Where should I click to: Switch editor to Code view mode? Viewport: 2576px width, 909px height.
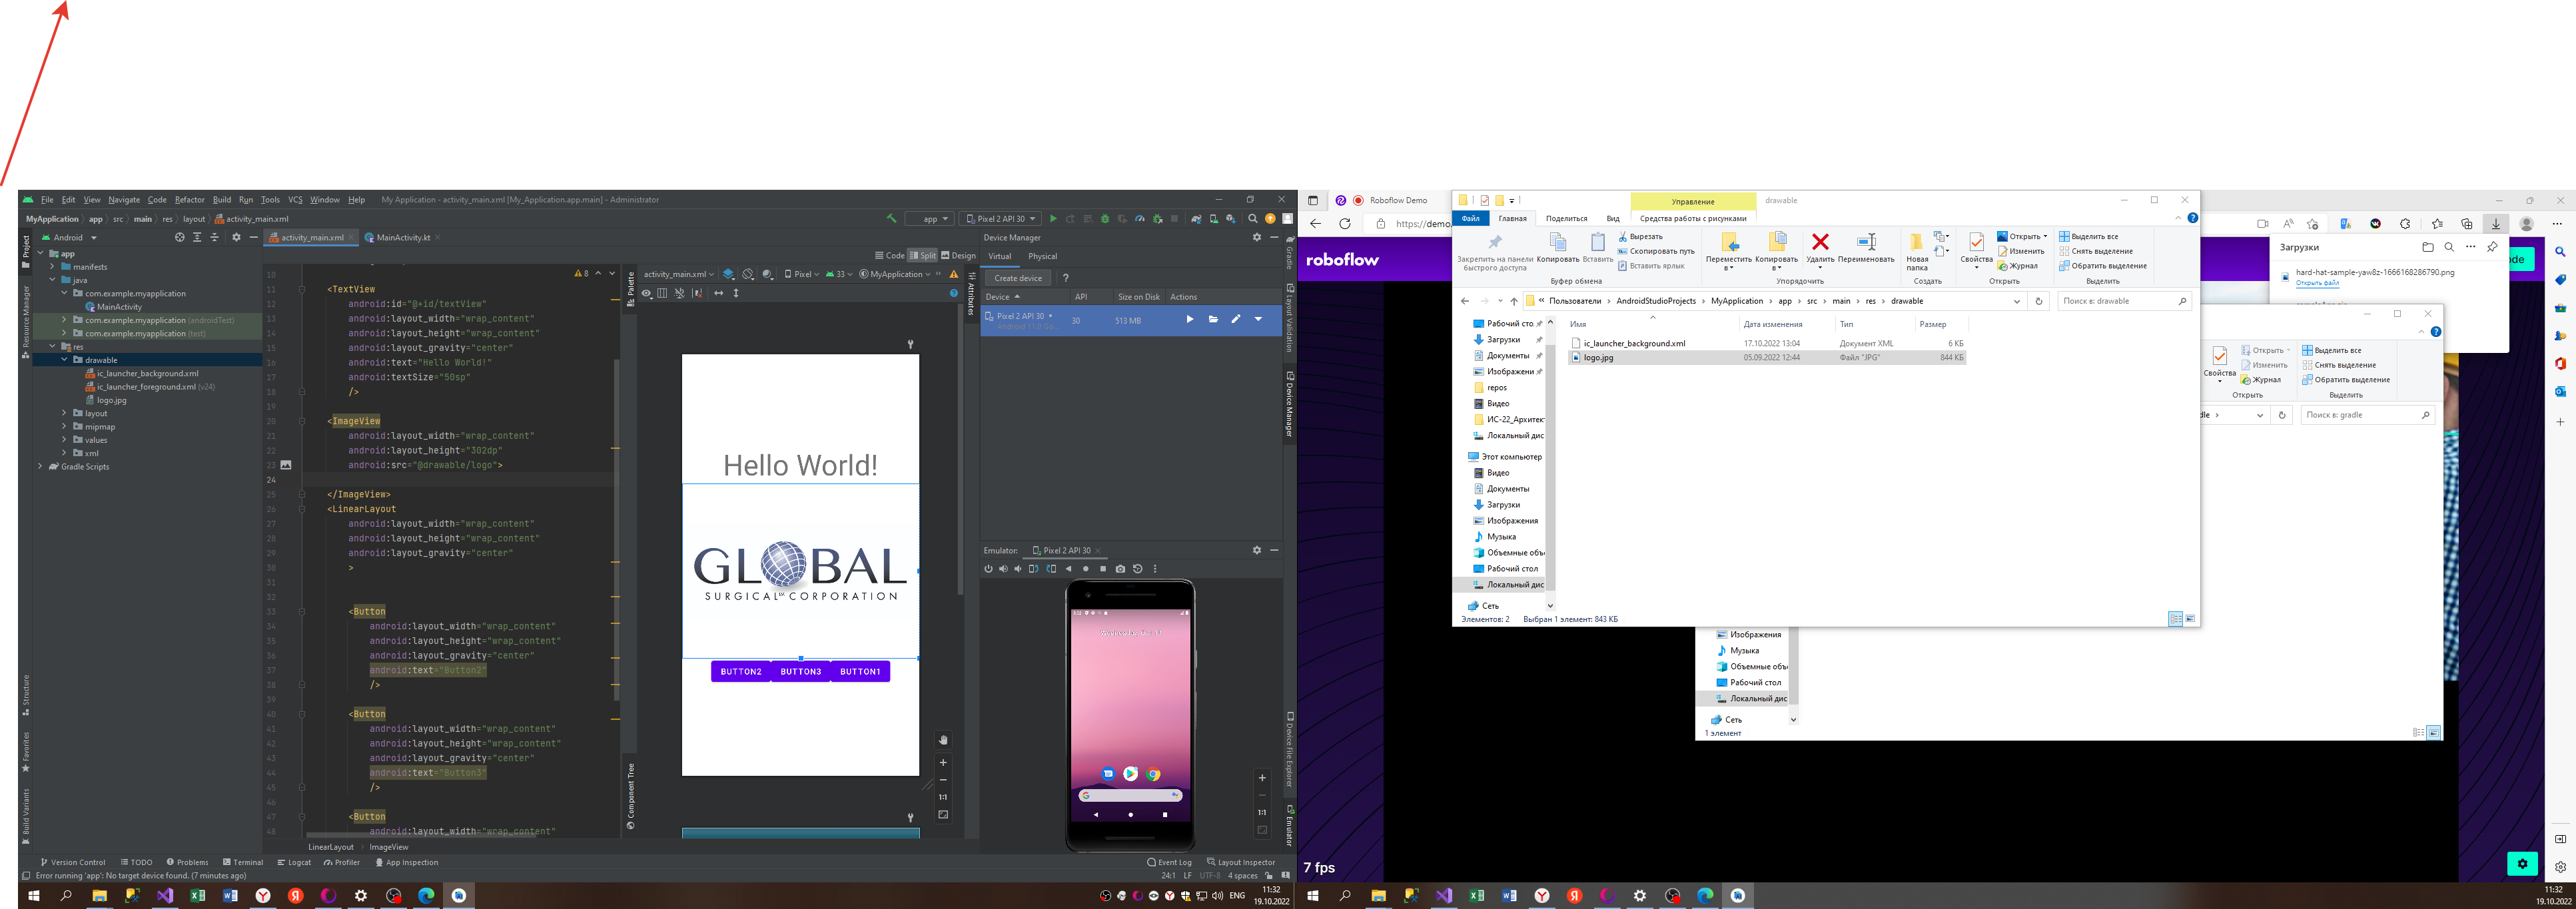pos(889,256)
